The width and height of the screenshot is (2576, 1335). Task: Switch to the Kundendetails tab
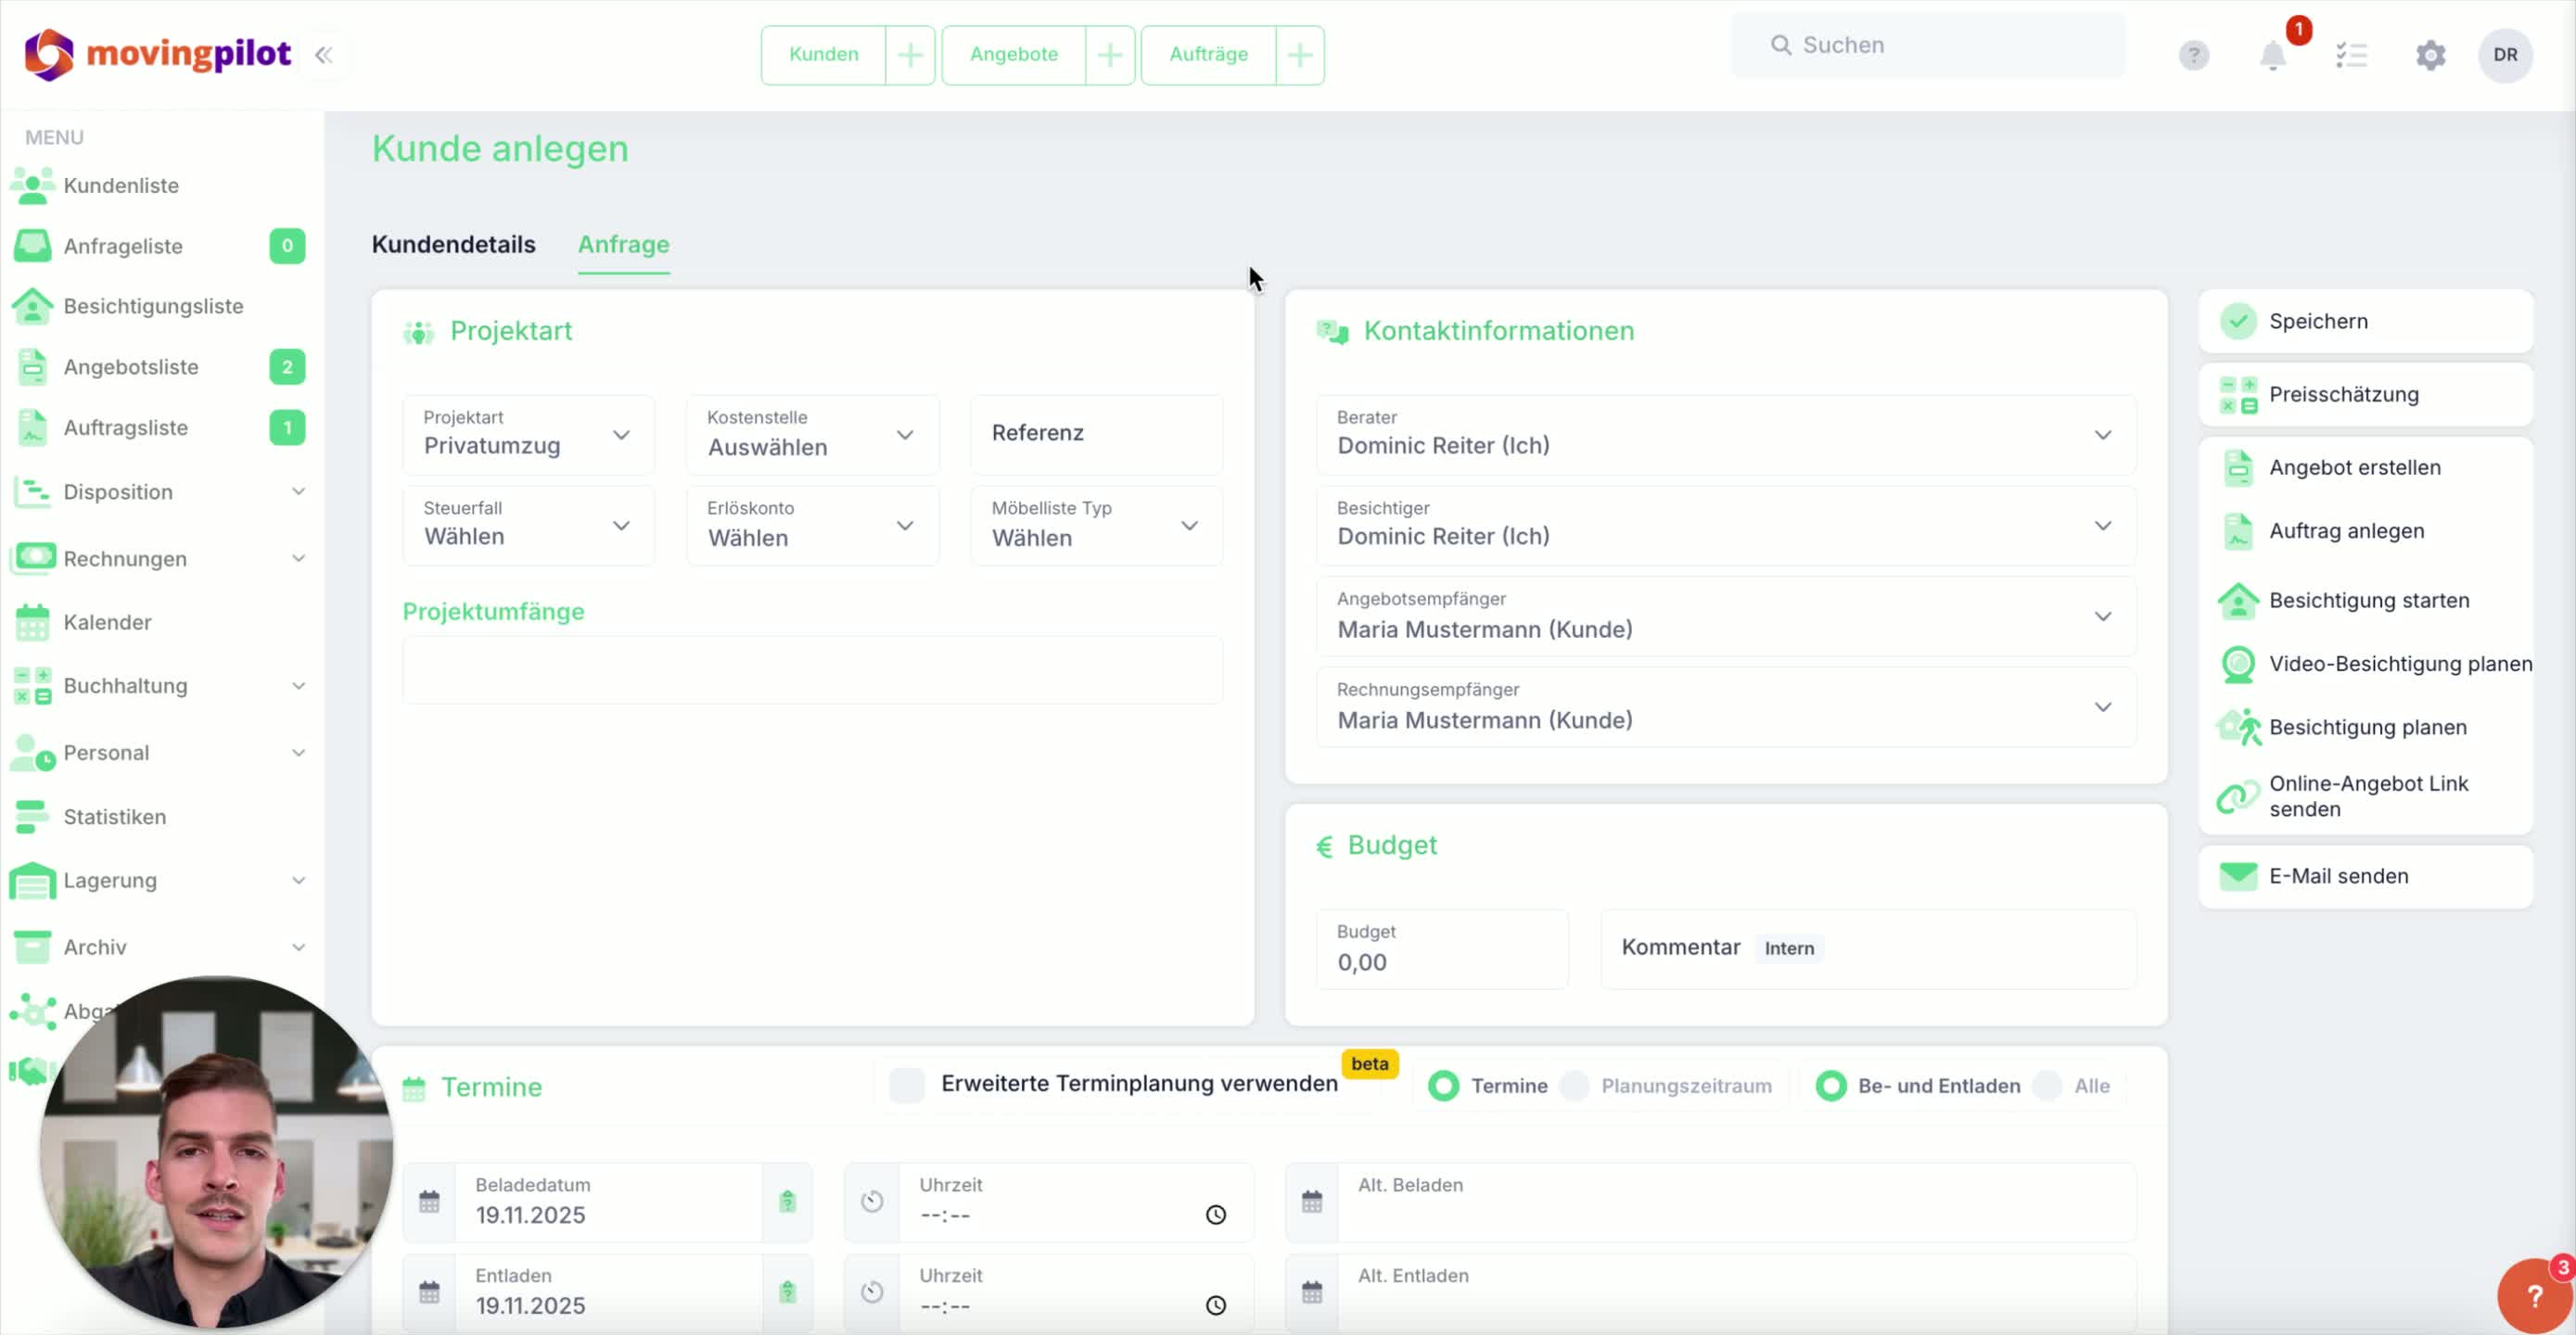[x=454, y=245]
